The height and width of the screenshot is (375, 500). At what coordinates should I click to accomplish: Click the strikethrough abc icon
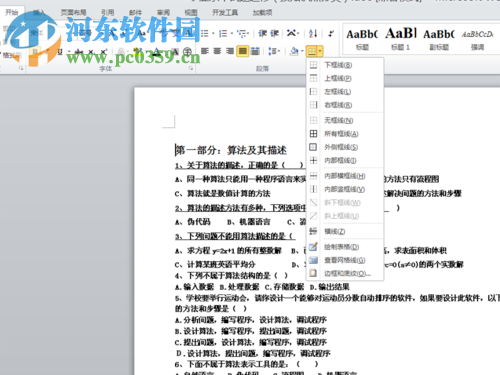(x=79, y=52)
